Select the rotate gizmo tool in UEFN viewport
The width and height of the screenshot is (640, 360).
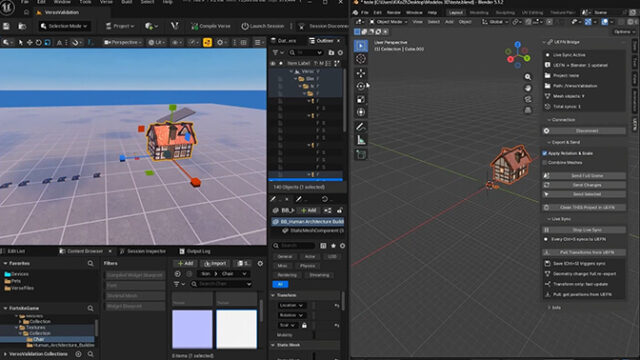(x=38, y=42)
